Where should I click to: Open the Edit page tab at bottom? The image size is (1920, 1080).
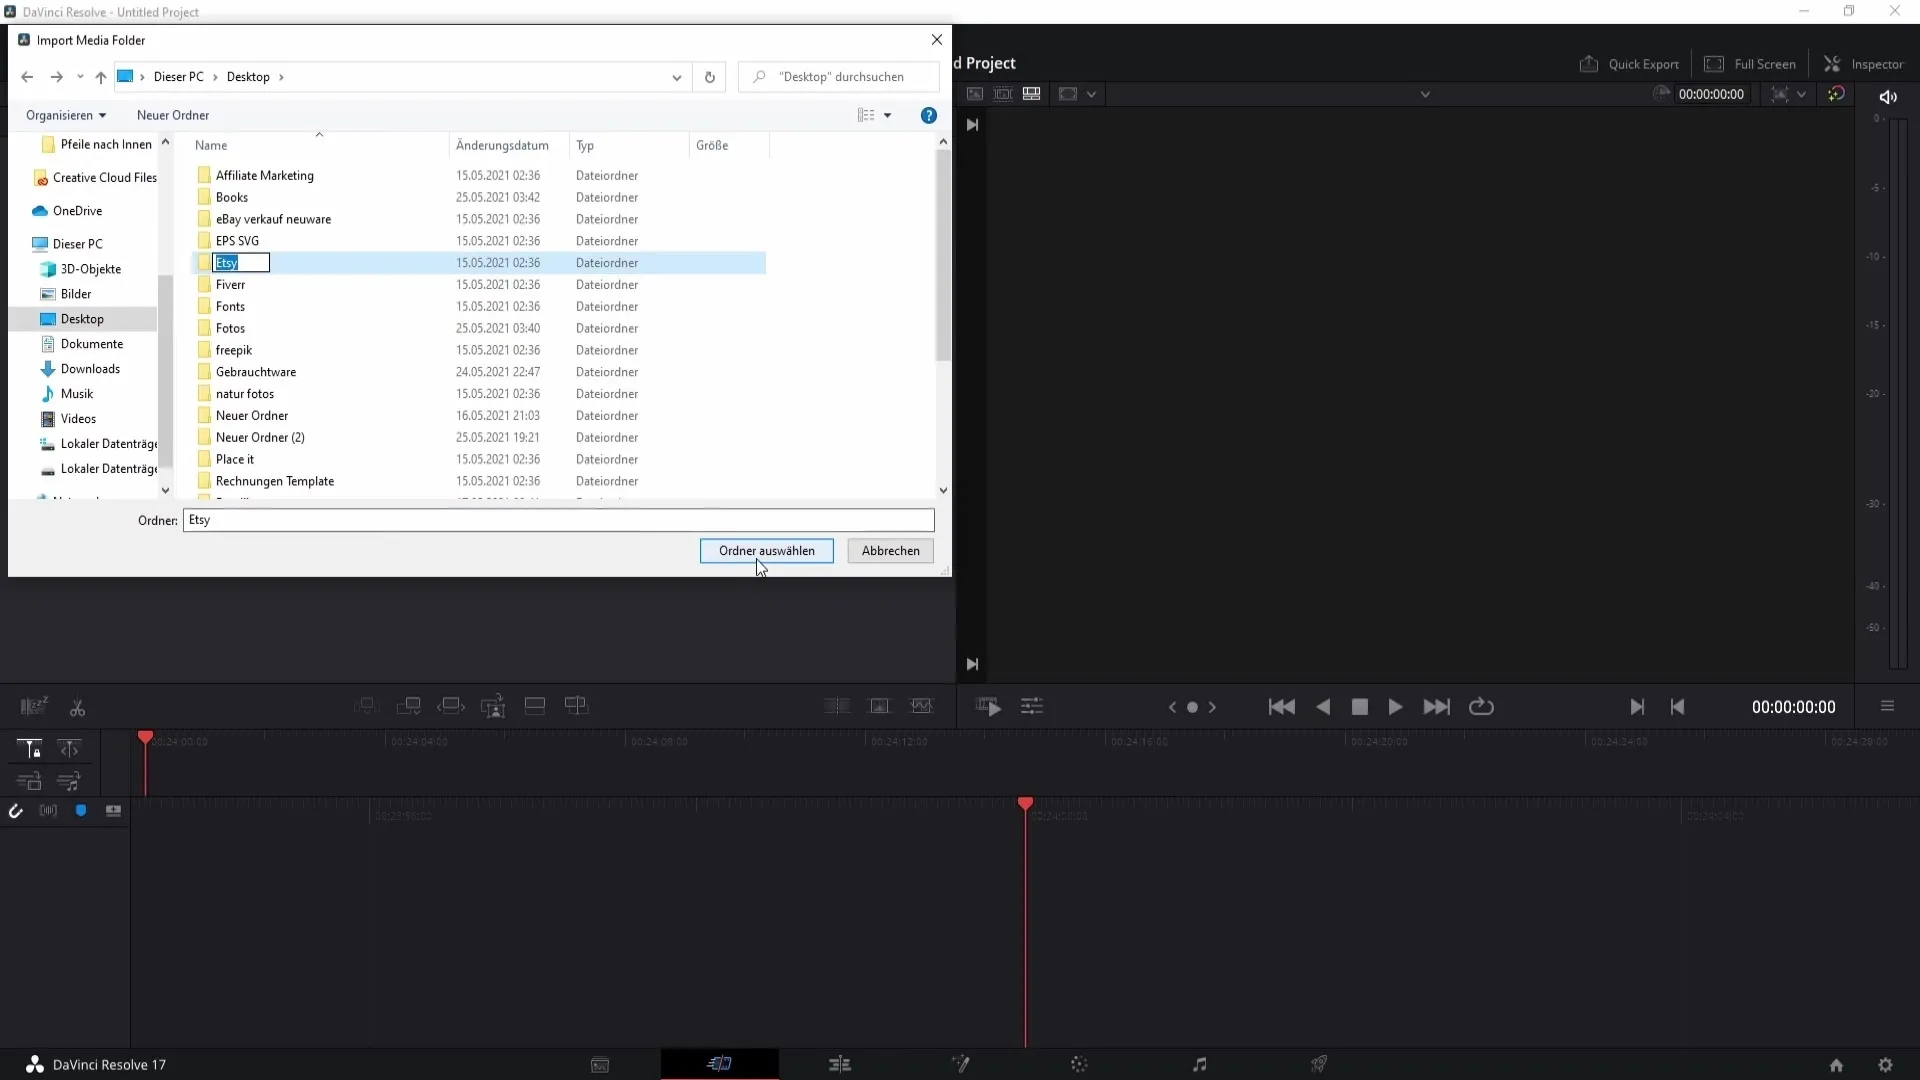pos(840,1065)
